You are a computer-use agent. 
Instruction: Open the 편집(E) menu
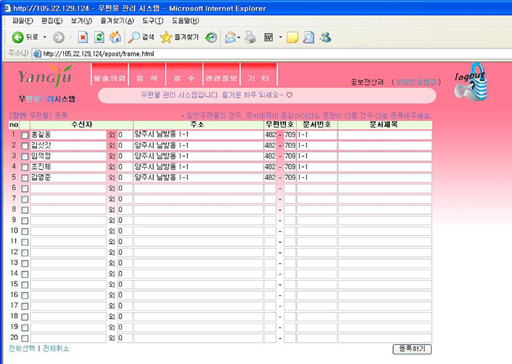coord(52,21)
